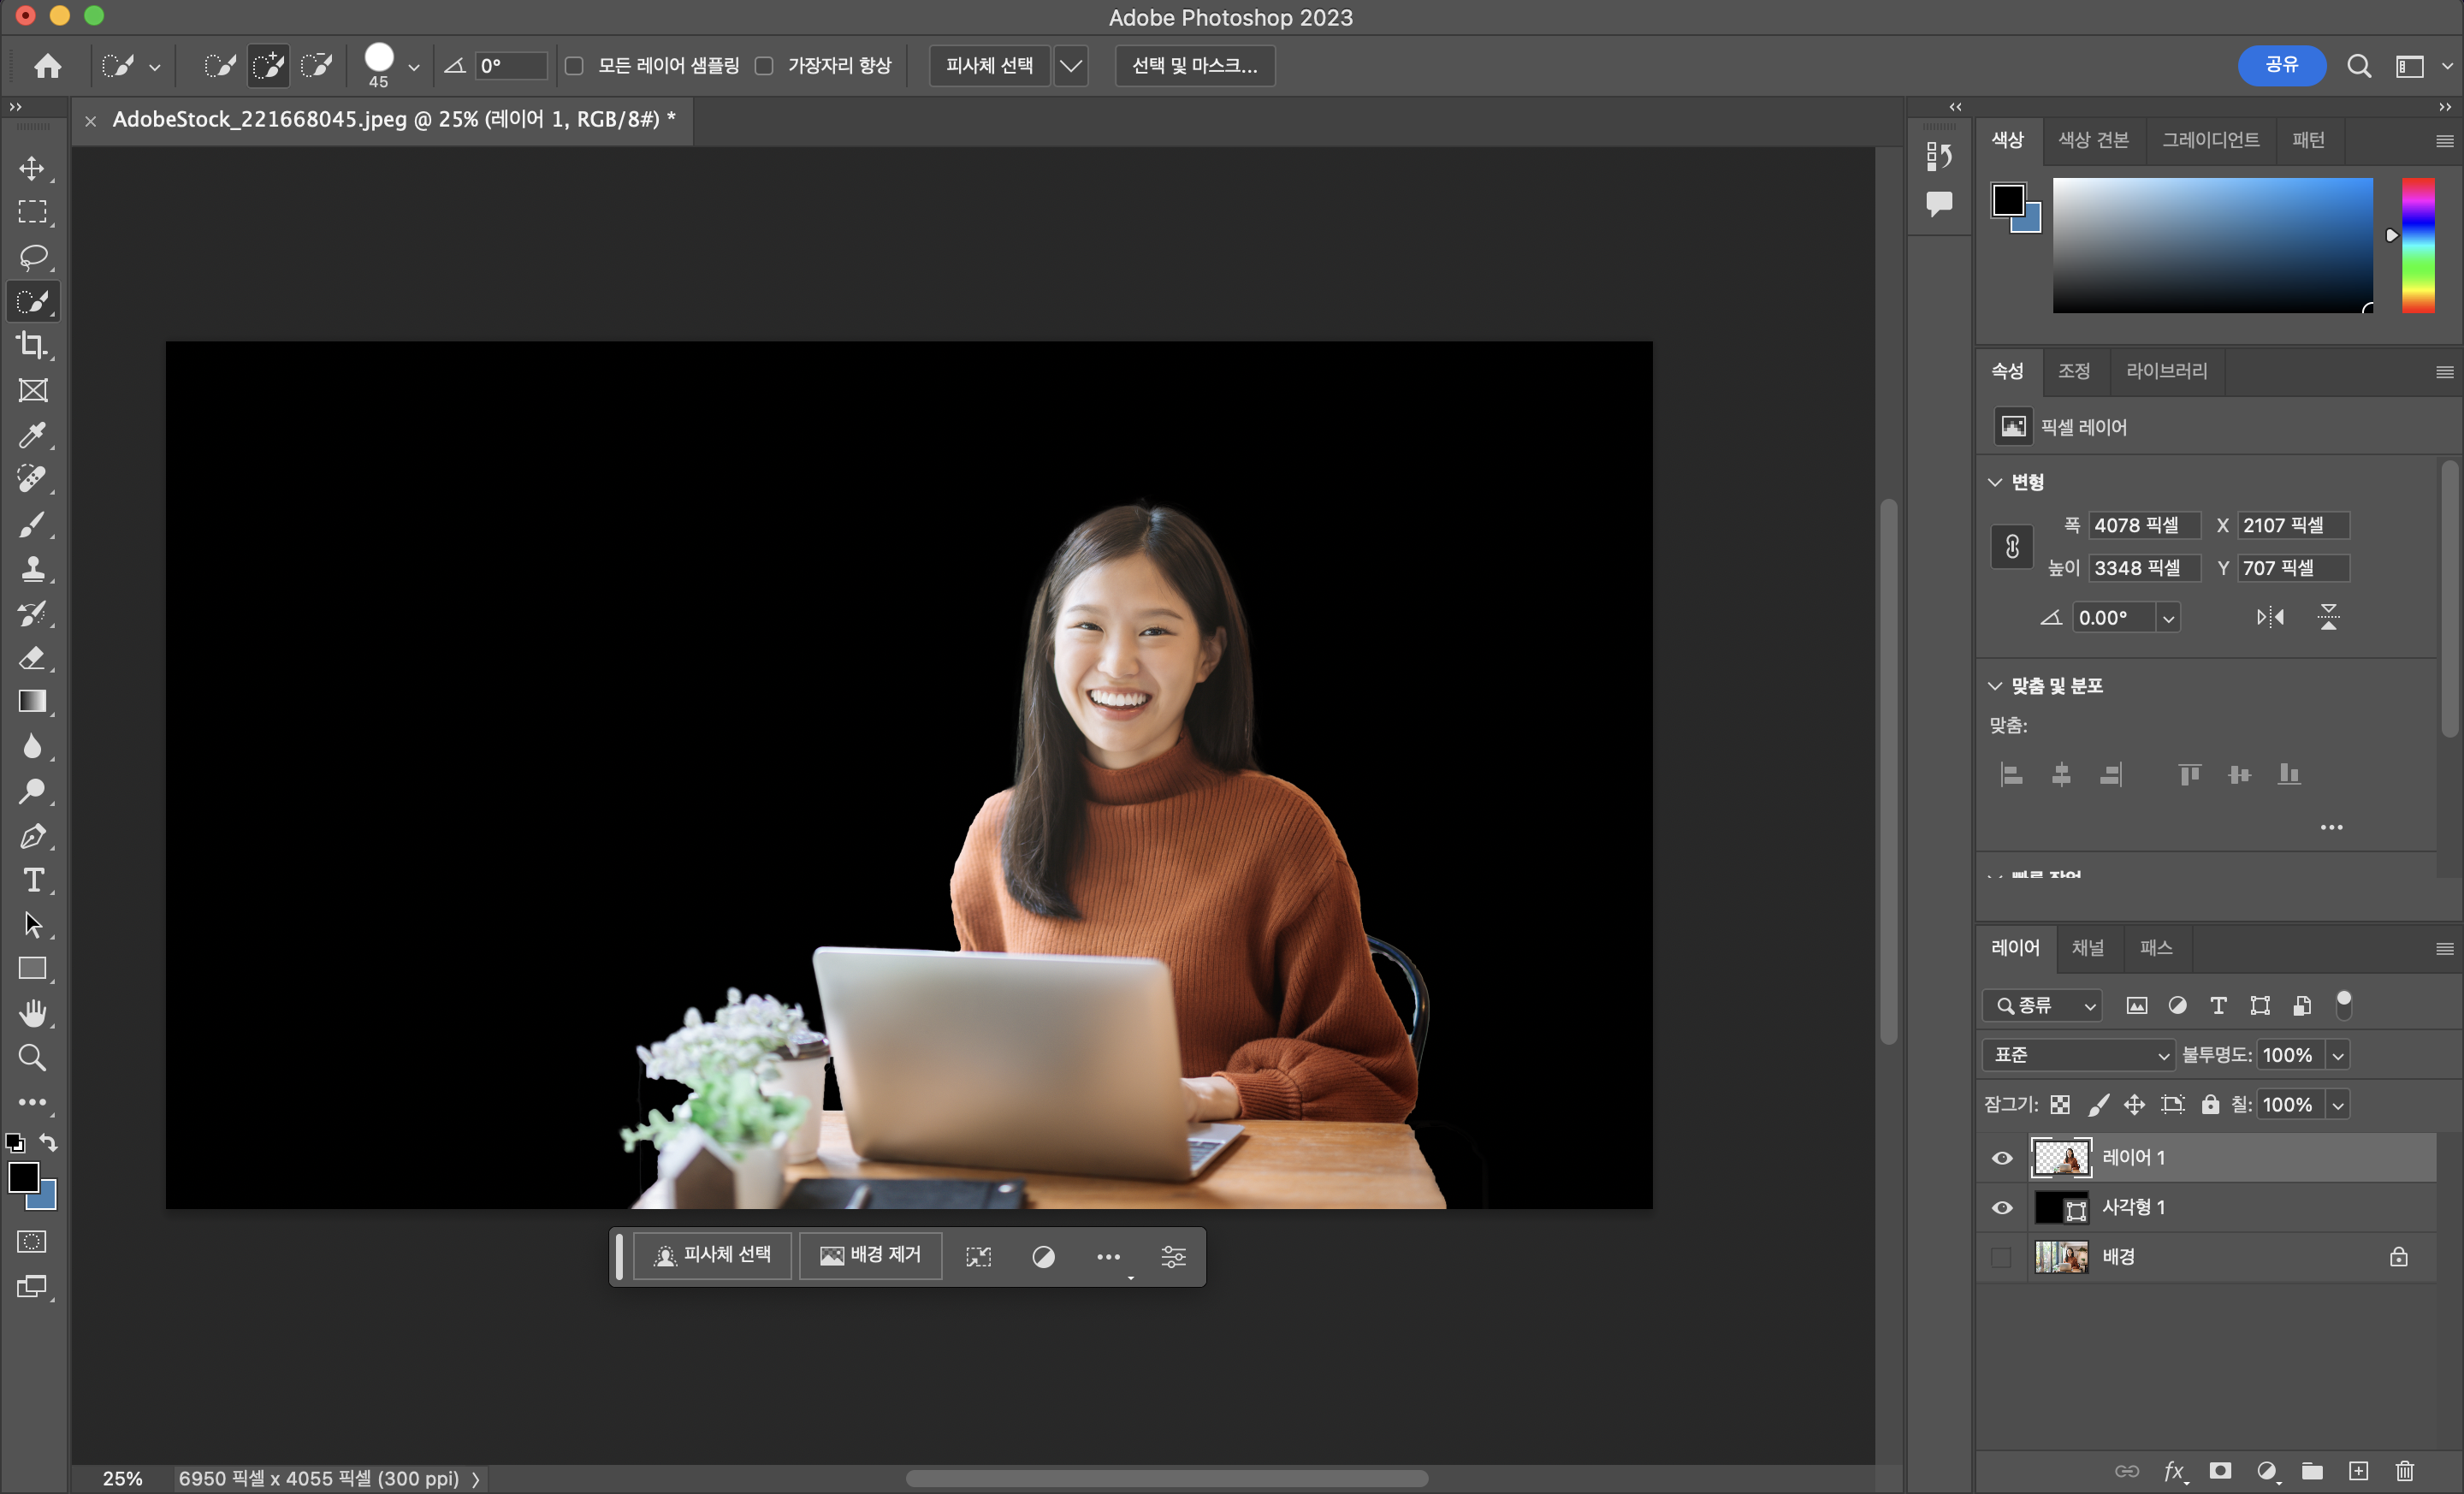
Task: Open the 불투명도 opacity dropdown
Action: [2338, 1055]
